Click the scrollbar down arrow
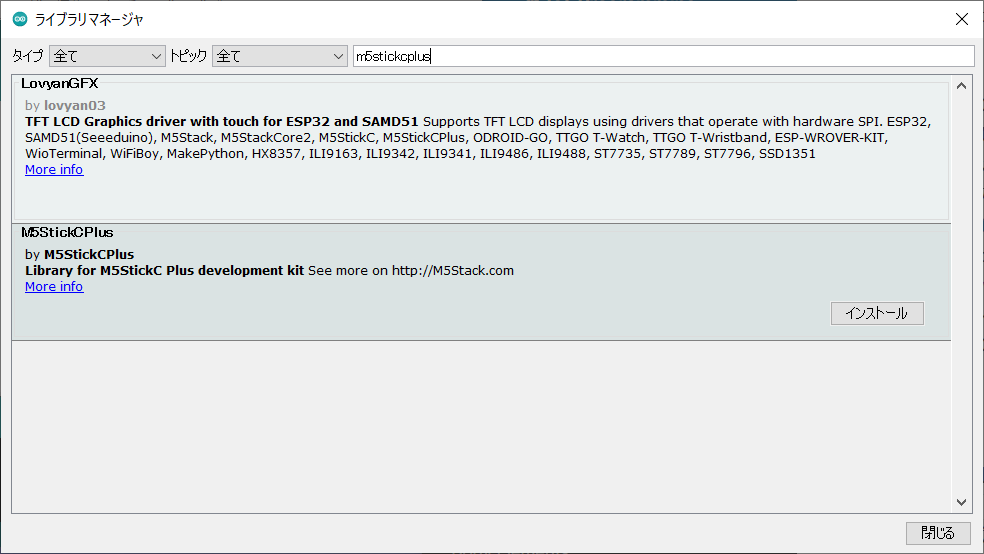 pyautogui.click(x=961, y=502)
